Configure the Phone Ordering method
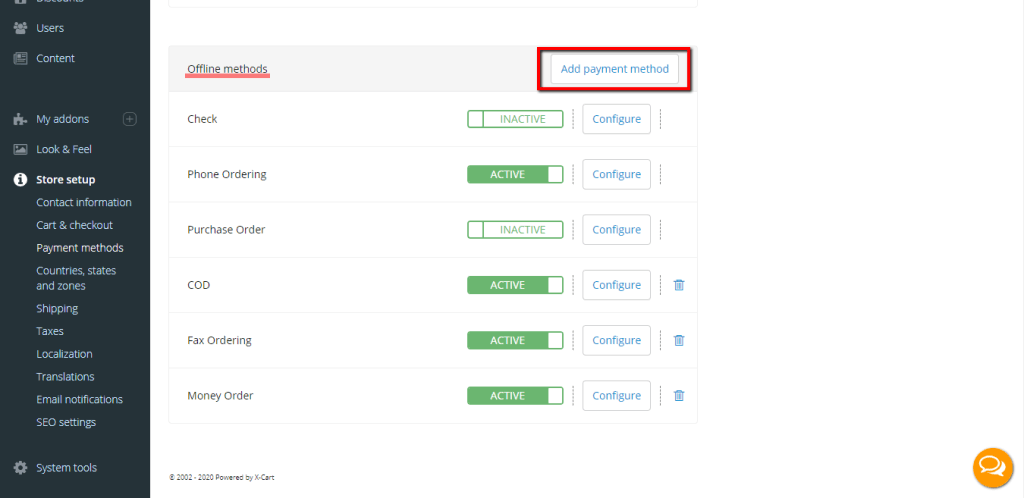This screenshot has height=498, width=1024. pos(616,174)
